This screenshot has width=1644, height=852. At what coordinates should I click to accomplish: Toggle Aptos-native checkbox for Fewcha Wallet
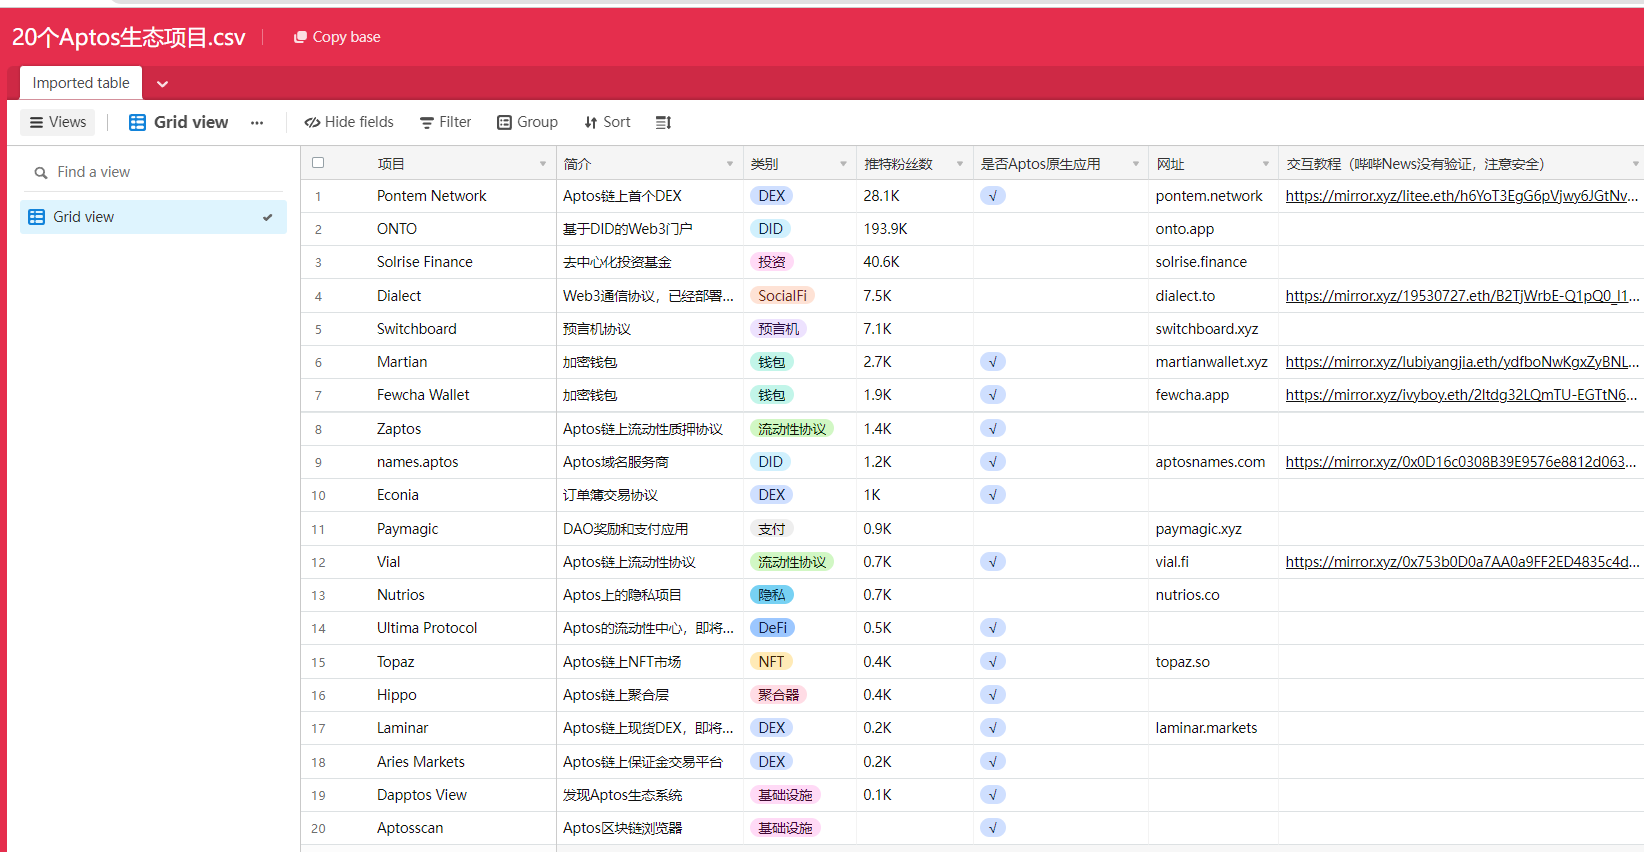coord(993,395)
